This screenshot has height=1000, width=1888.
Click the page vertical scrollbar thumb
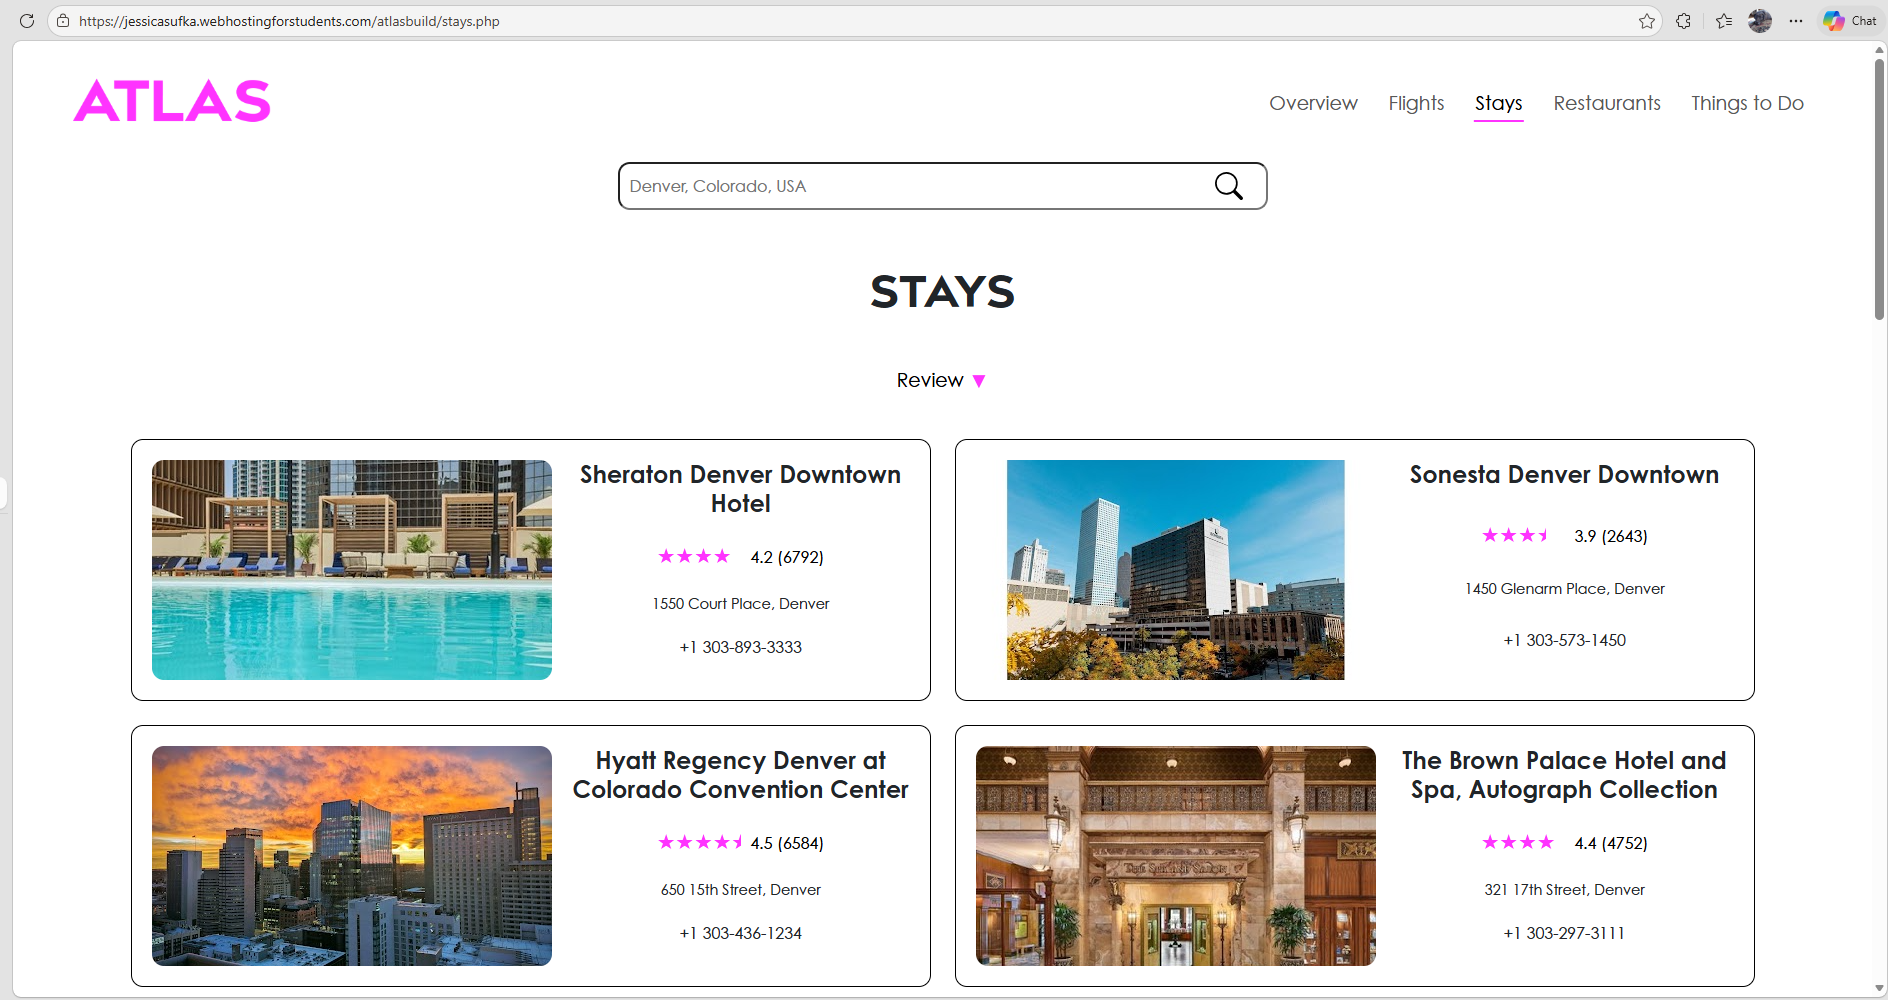click(1879, 190)
